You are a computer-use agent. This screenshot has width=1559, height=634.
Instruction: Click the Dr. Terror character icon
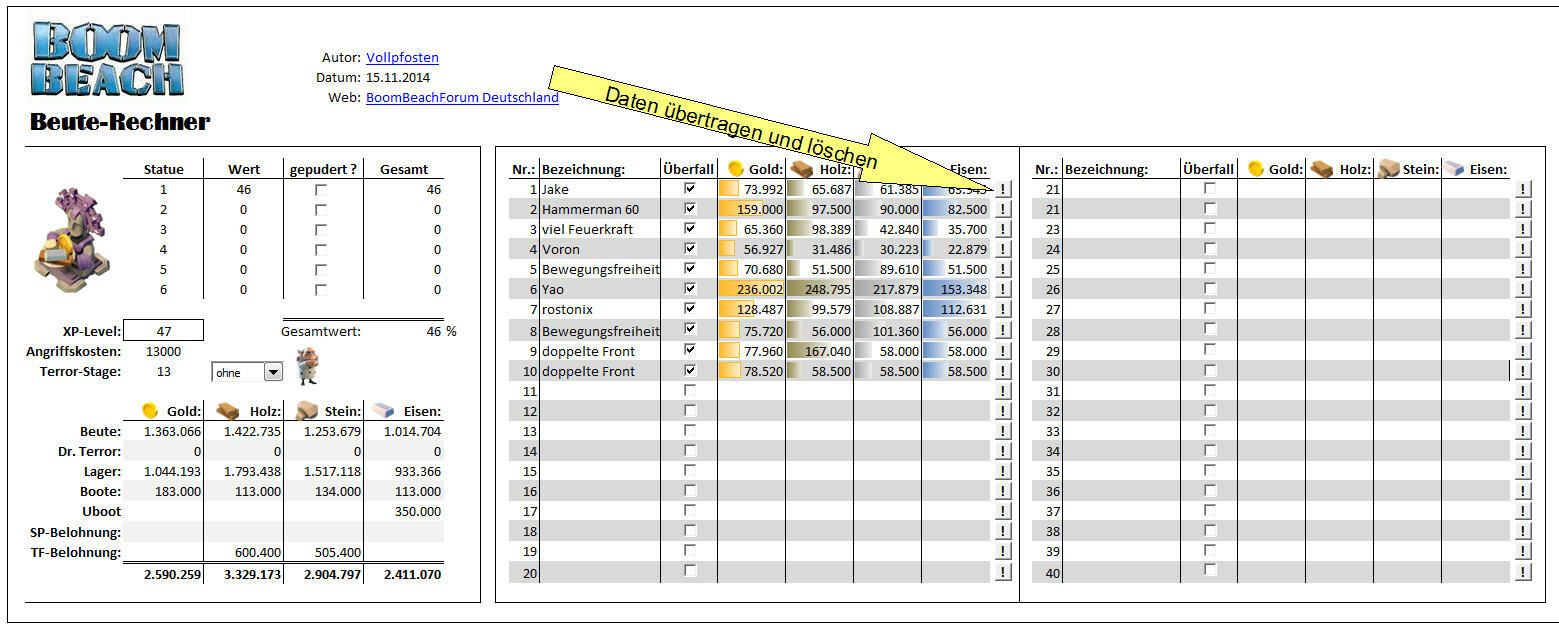[x=309, y=367]
